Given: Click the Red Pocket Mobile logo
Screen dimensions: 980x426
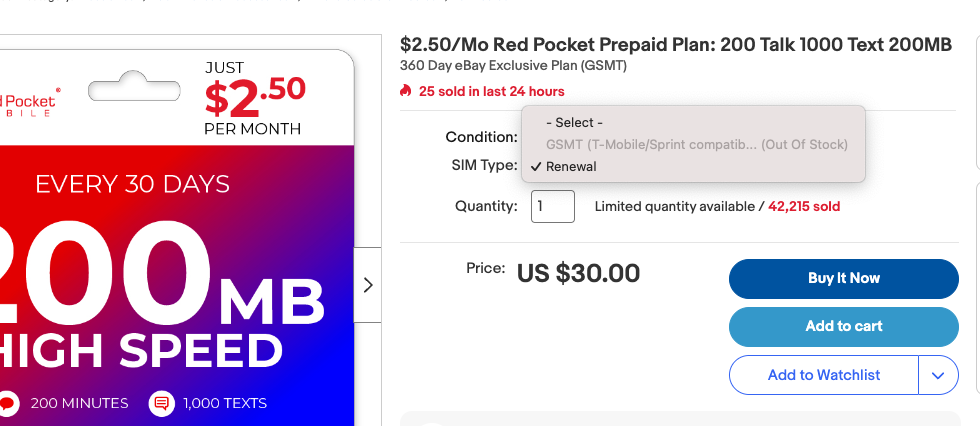Looking at the screenshot, I should pos(30,103).
